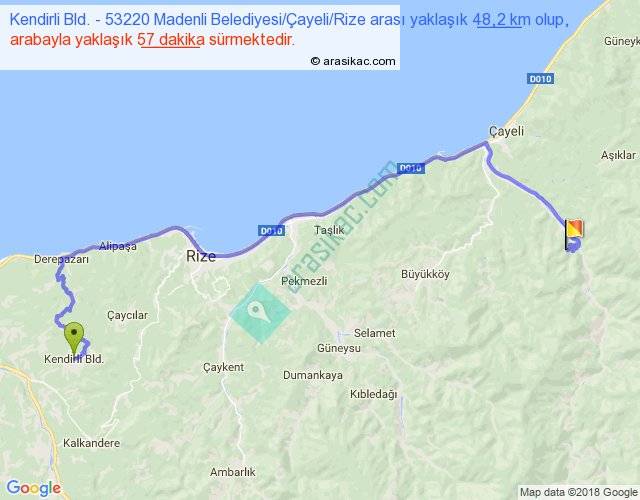Click the Aşıklar place label
Image resolution: width=640 pixels, height=500 pixels.
point(617,155)
